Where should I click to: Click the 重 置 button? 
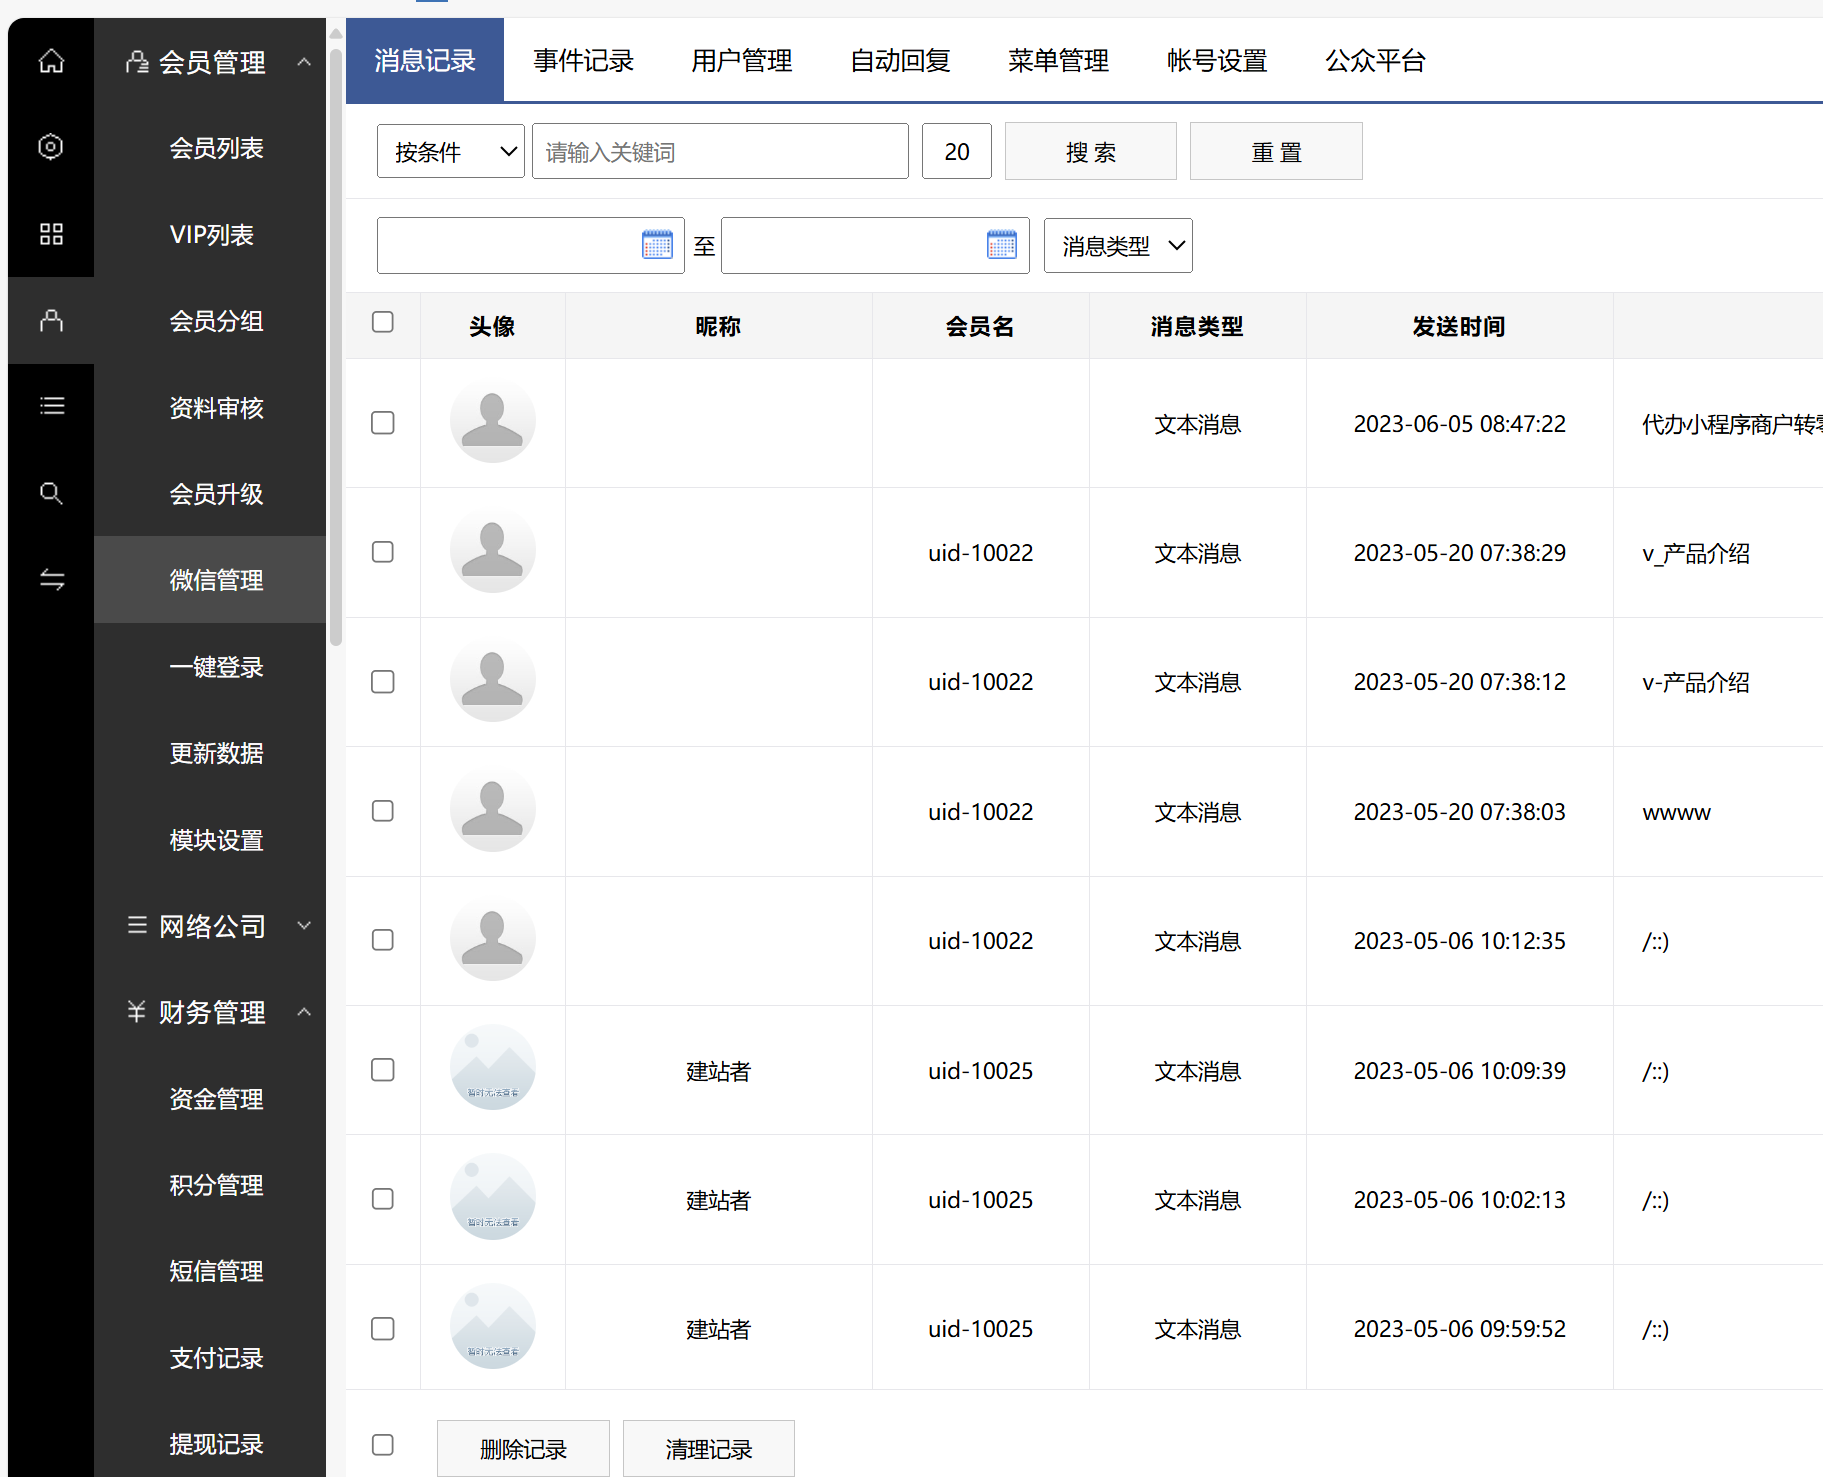click(1276, 151)
